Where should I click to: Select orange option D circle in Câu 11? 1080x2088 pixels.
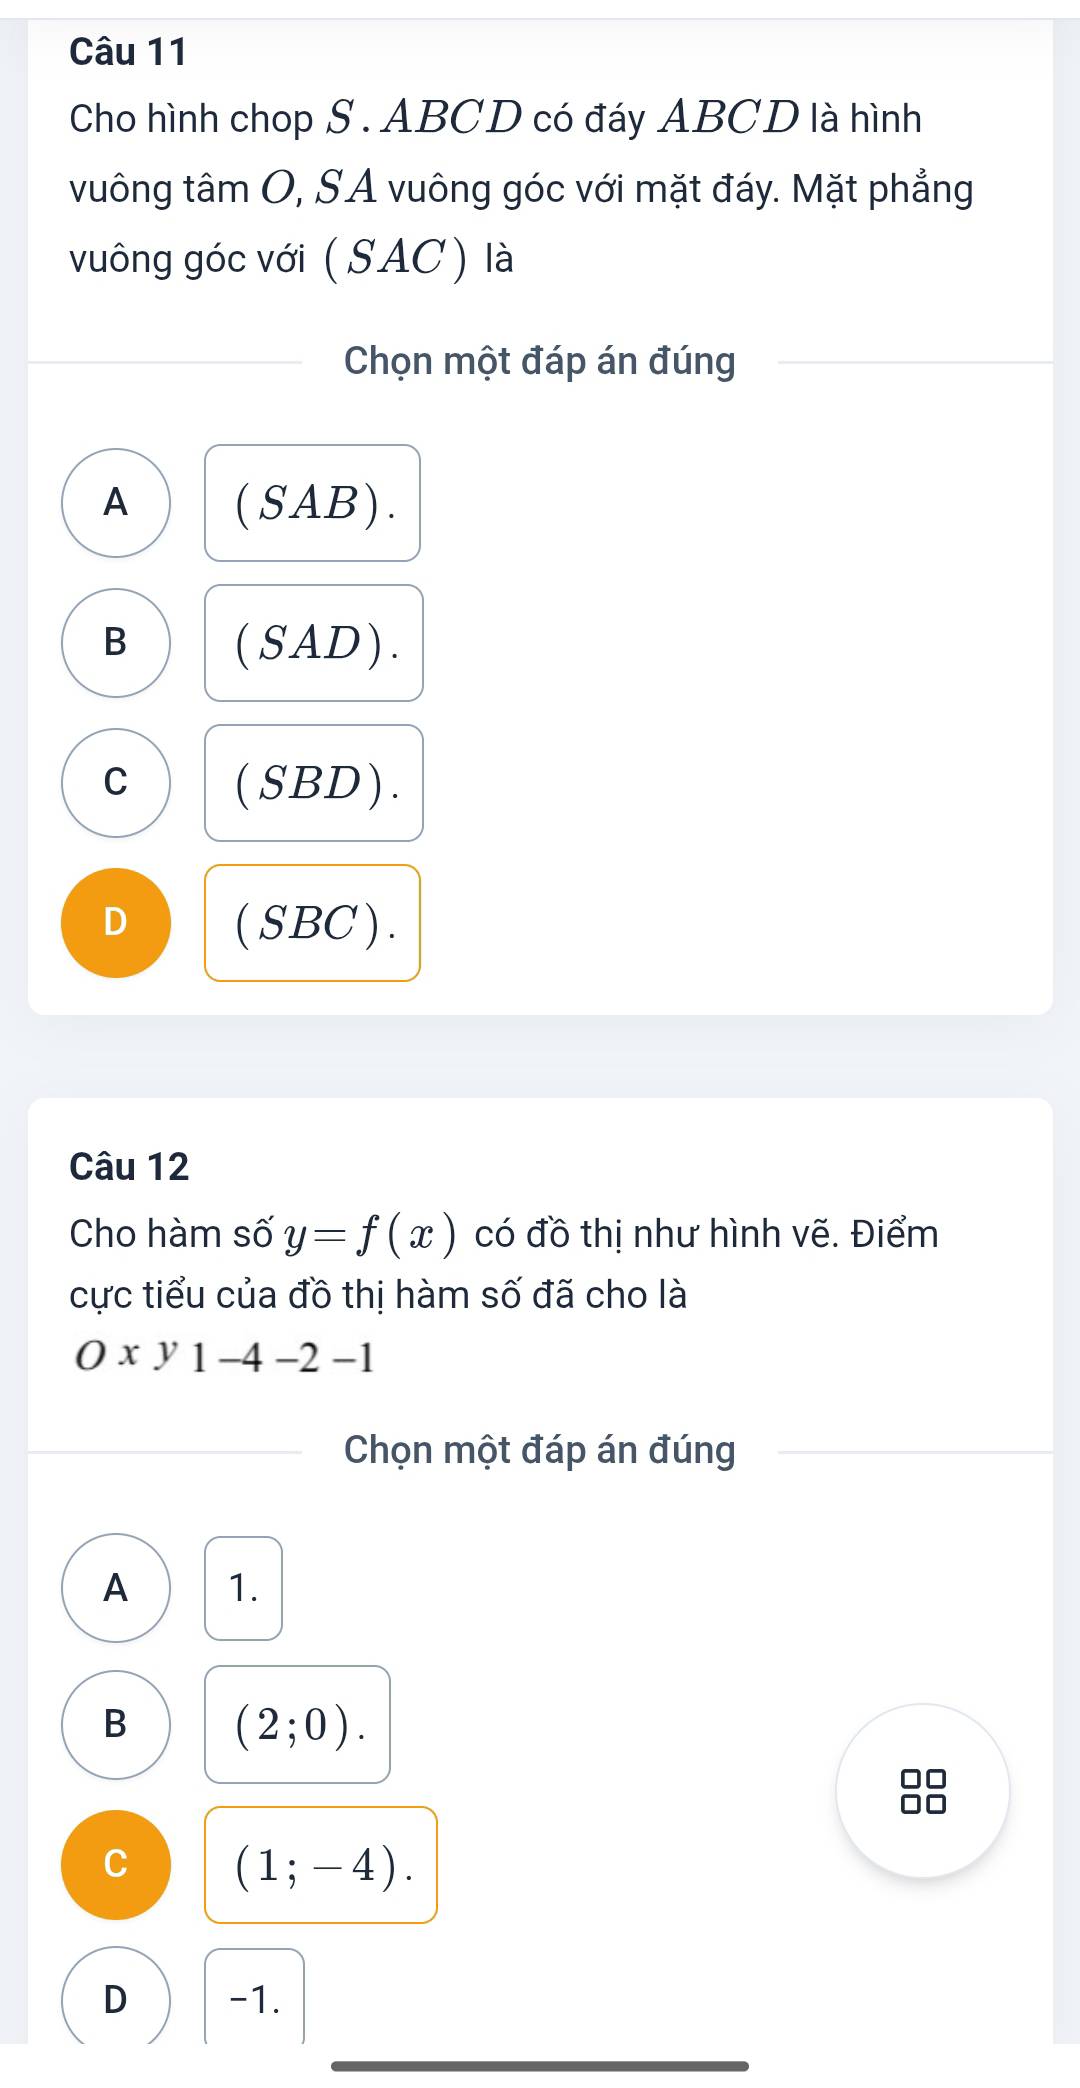pos(116,923)
